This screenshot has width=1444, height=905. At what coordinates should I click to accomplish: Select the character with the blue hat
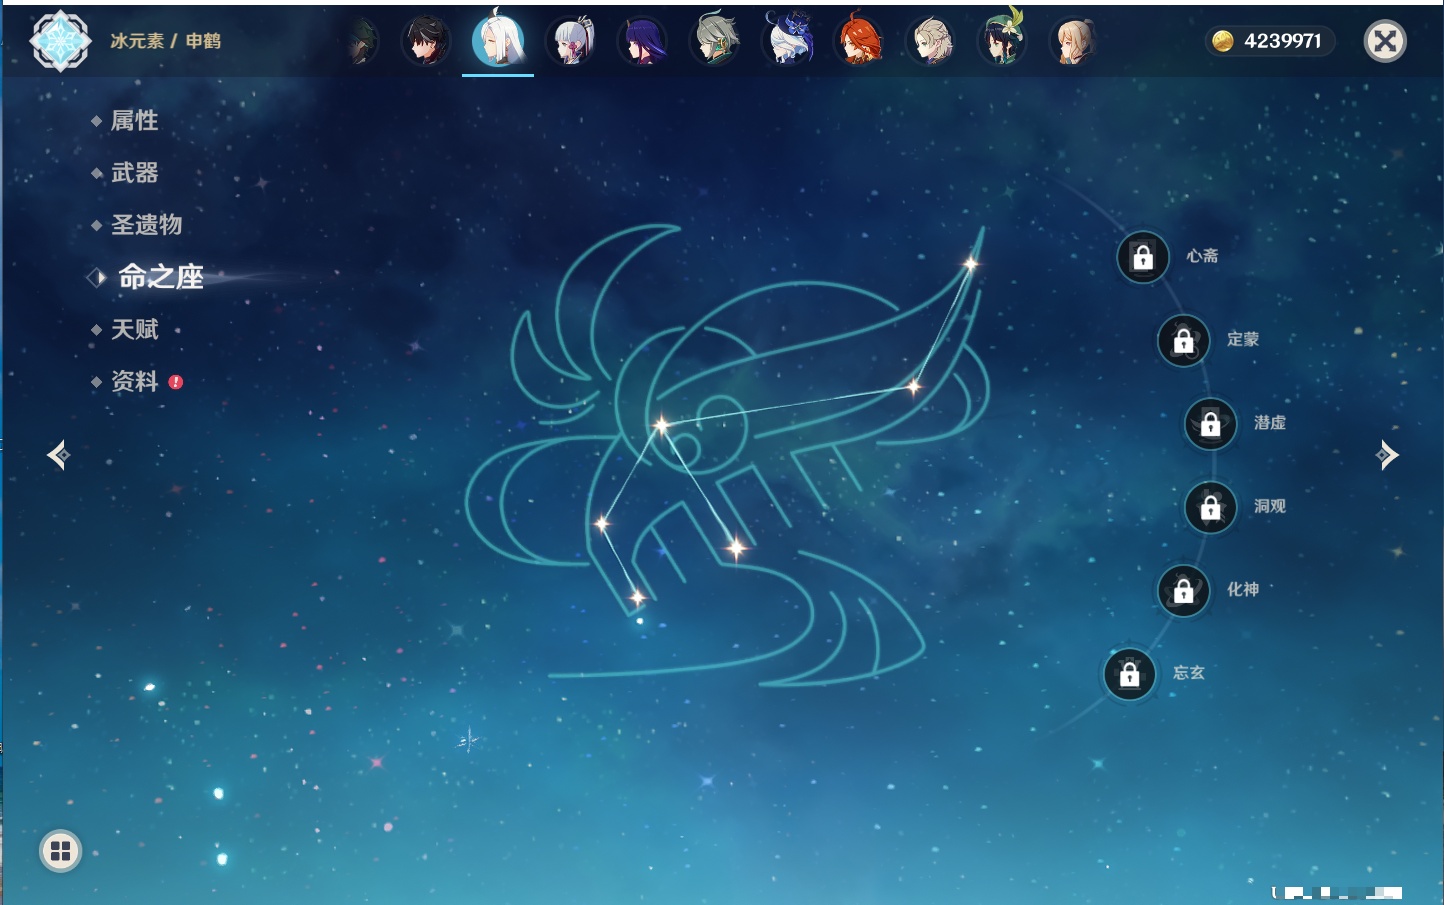tap(788, 39)
